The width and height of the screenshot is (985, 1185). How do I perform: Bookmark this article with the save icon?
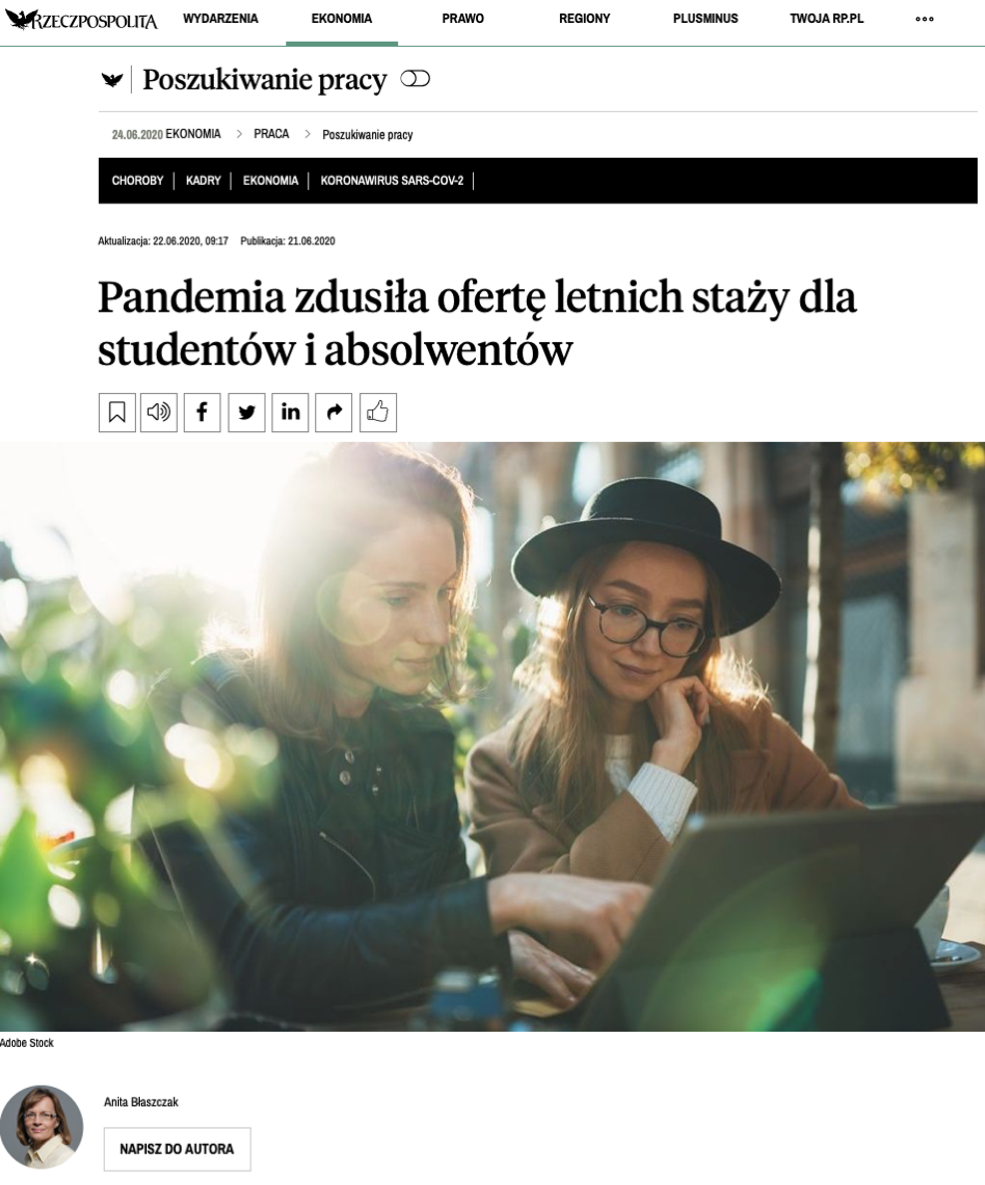point(117,413)
